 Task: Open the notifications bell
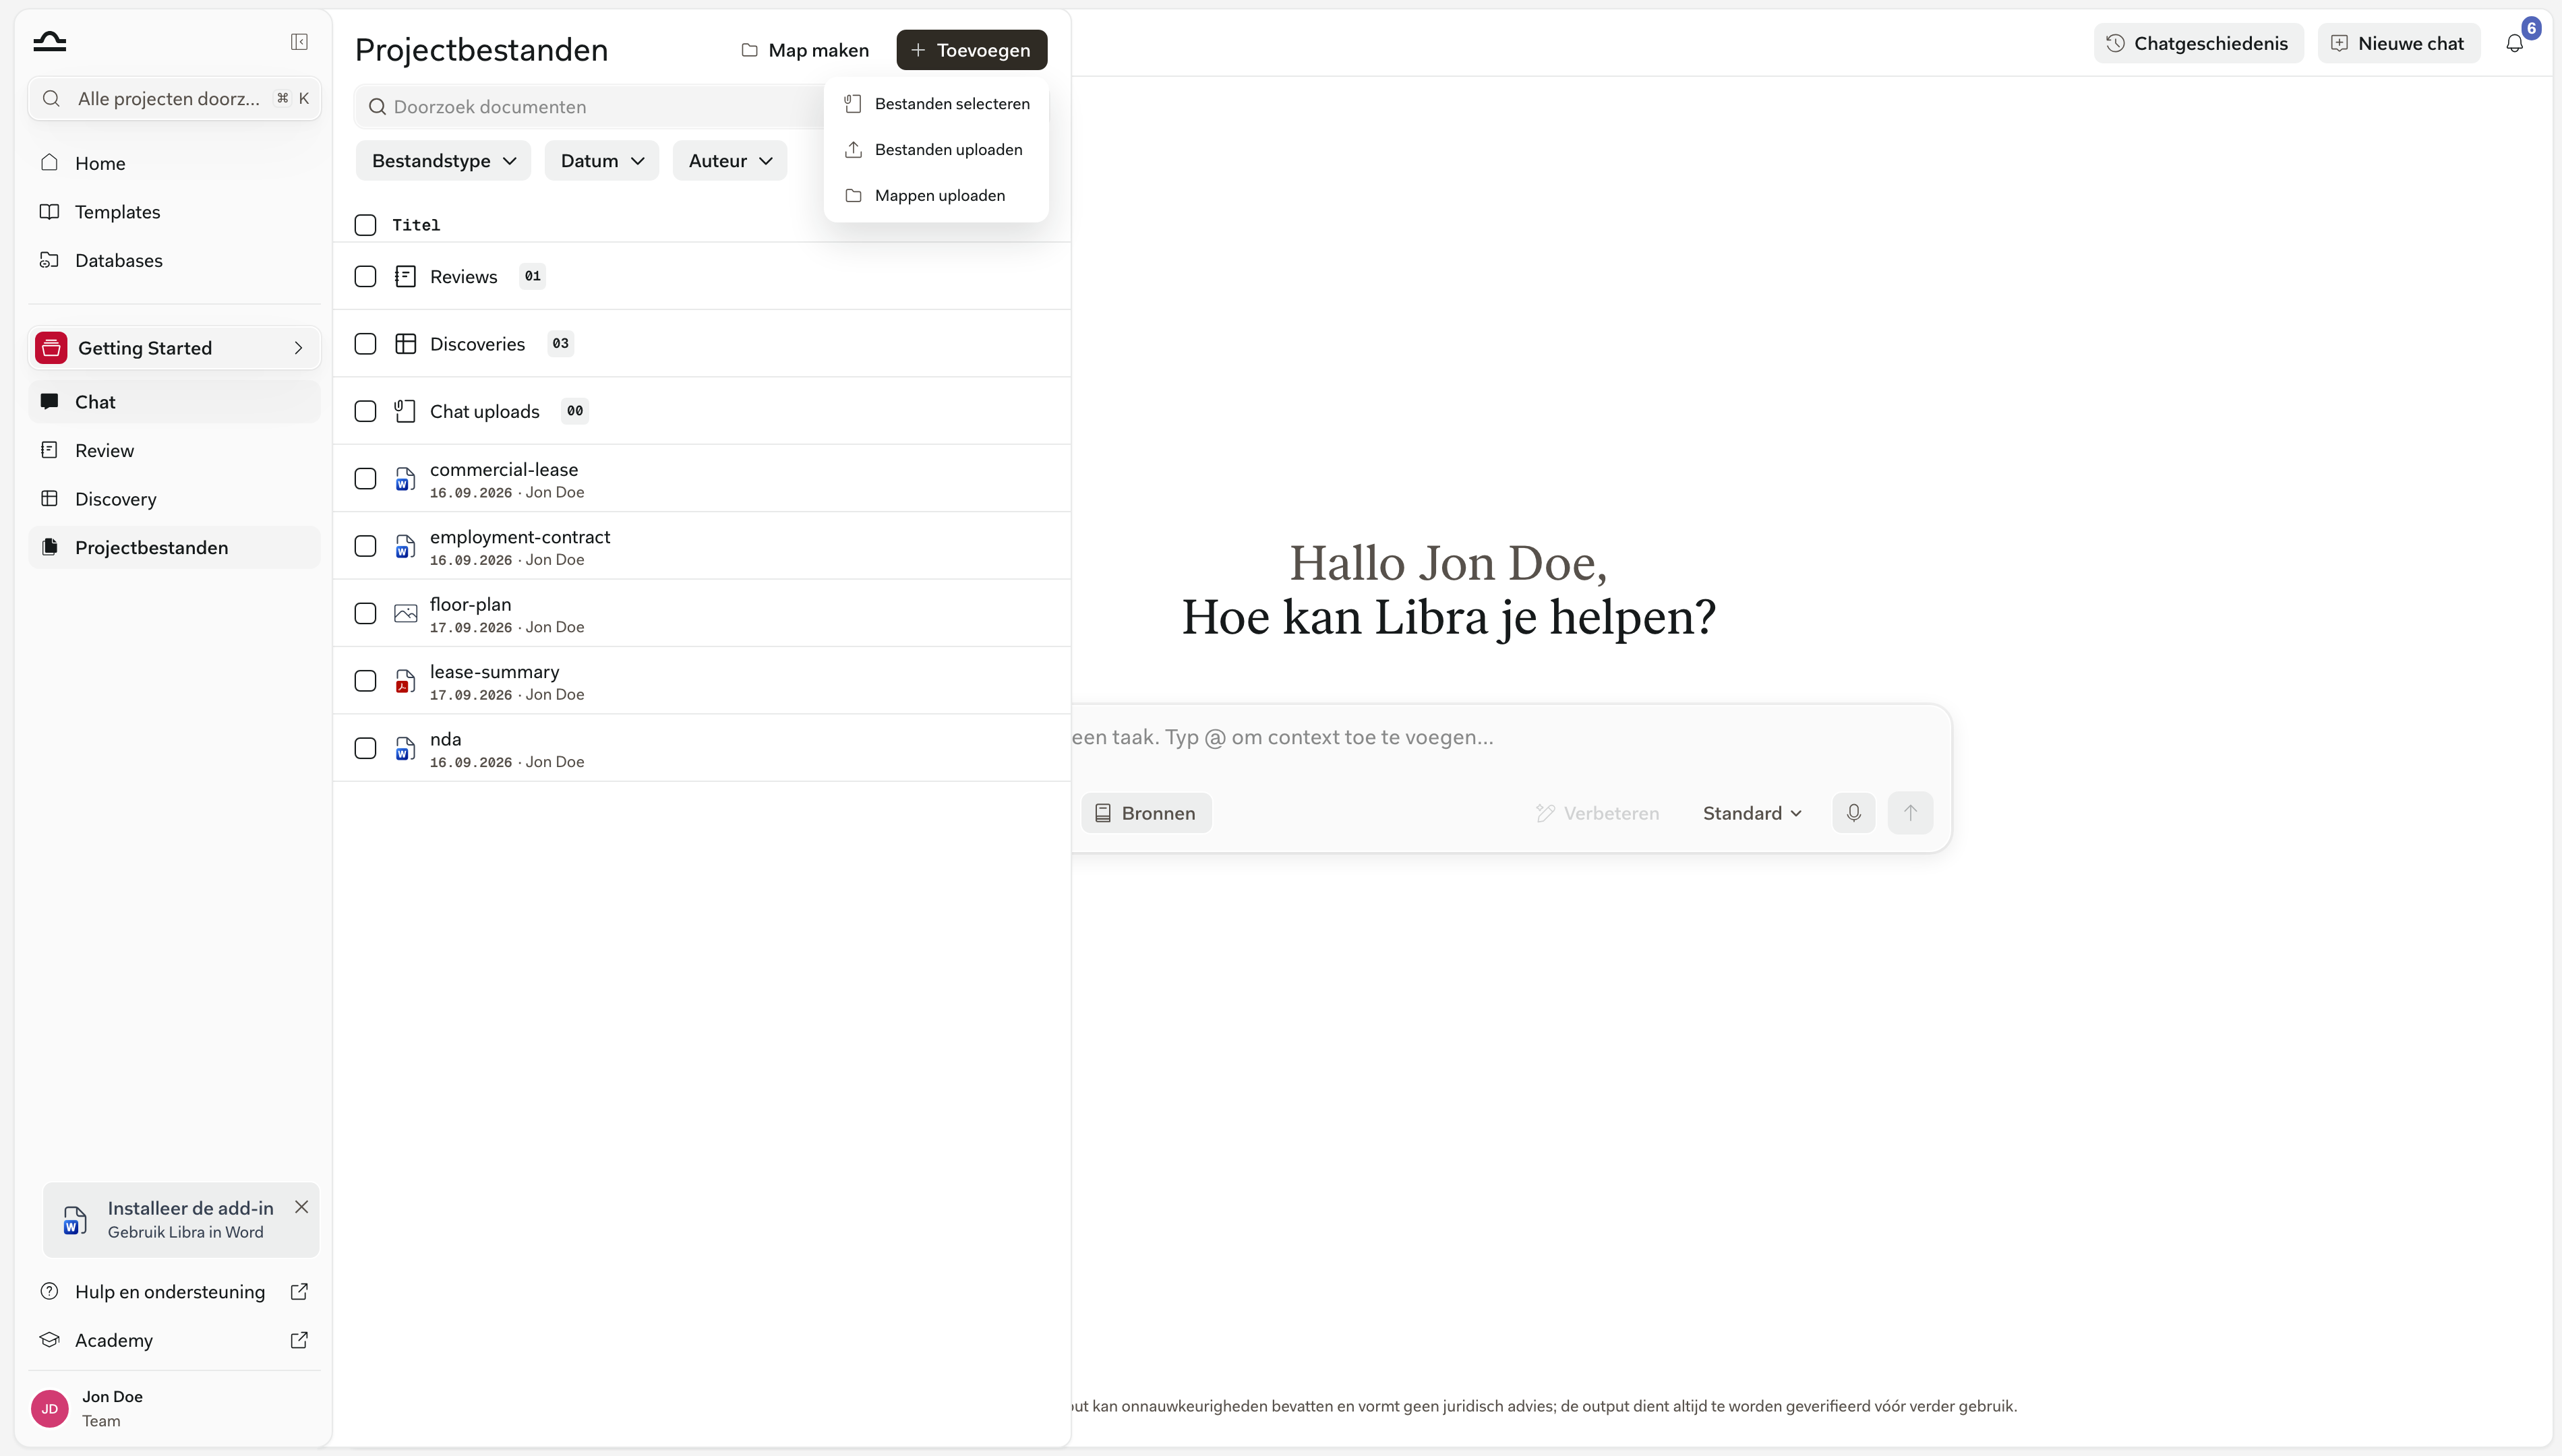pos(2514,43)
